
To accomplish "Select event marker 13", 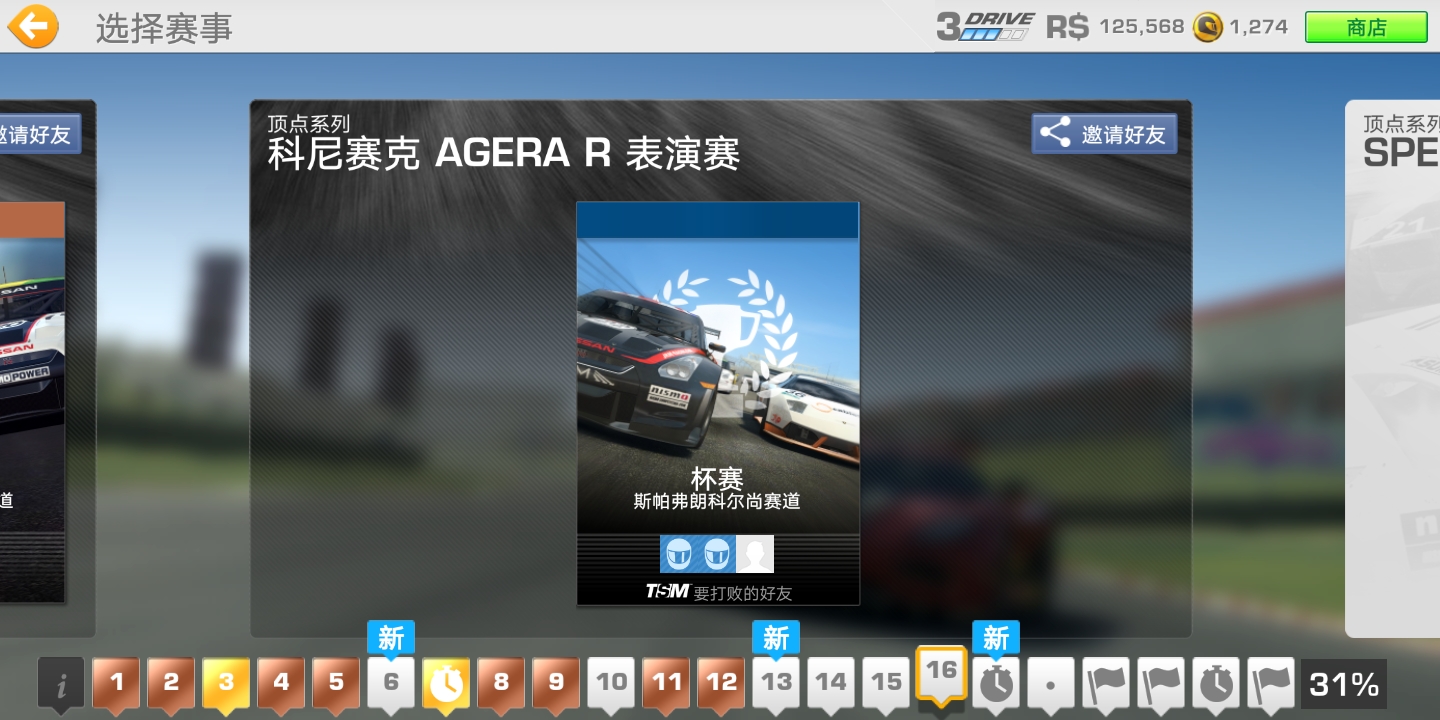I will (776, 685).
